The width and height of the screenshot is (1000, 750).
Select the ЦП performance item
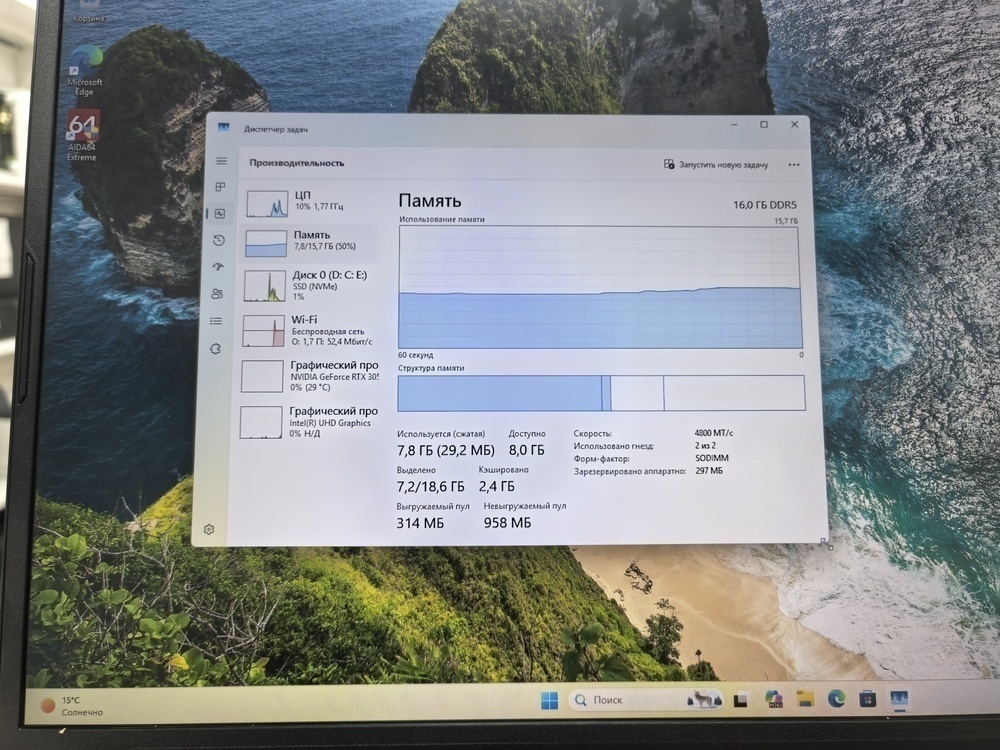coord(310,202)
